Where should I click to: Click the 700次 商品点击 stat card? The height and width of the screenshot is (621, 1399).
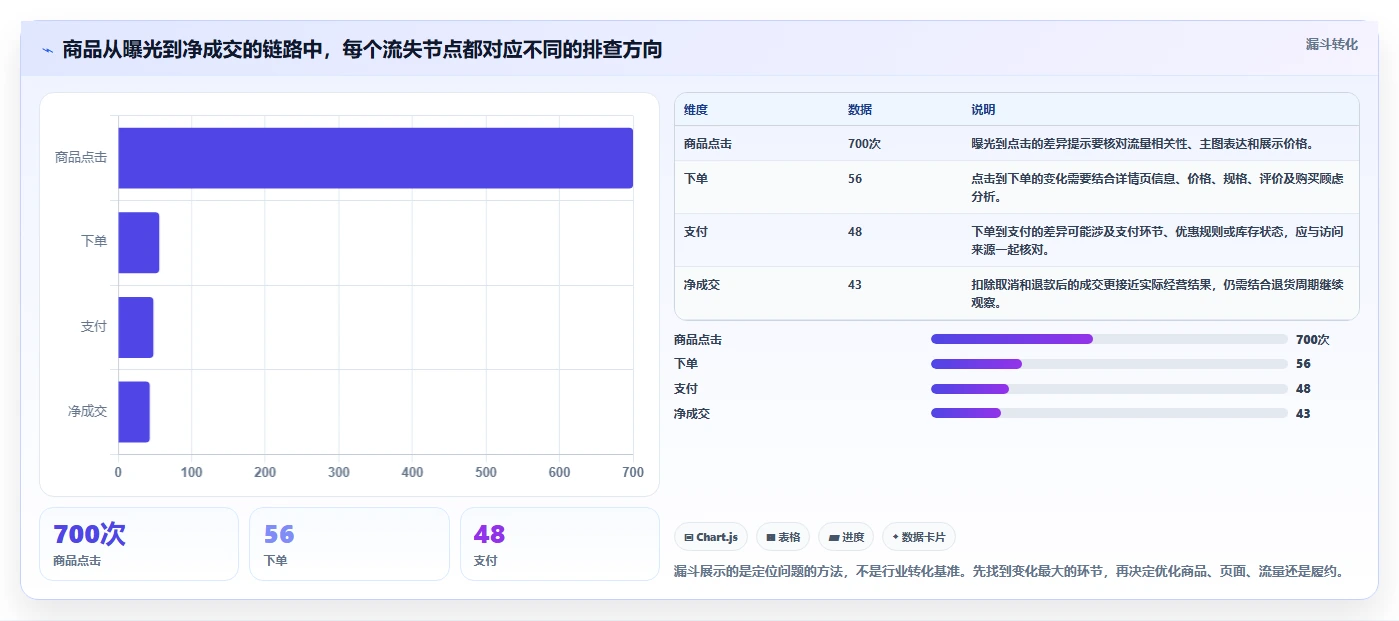(x=139, y=544)
